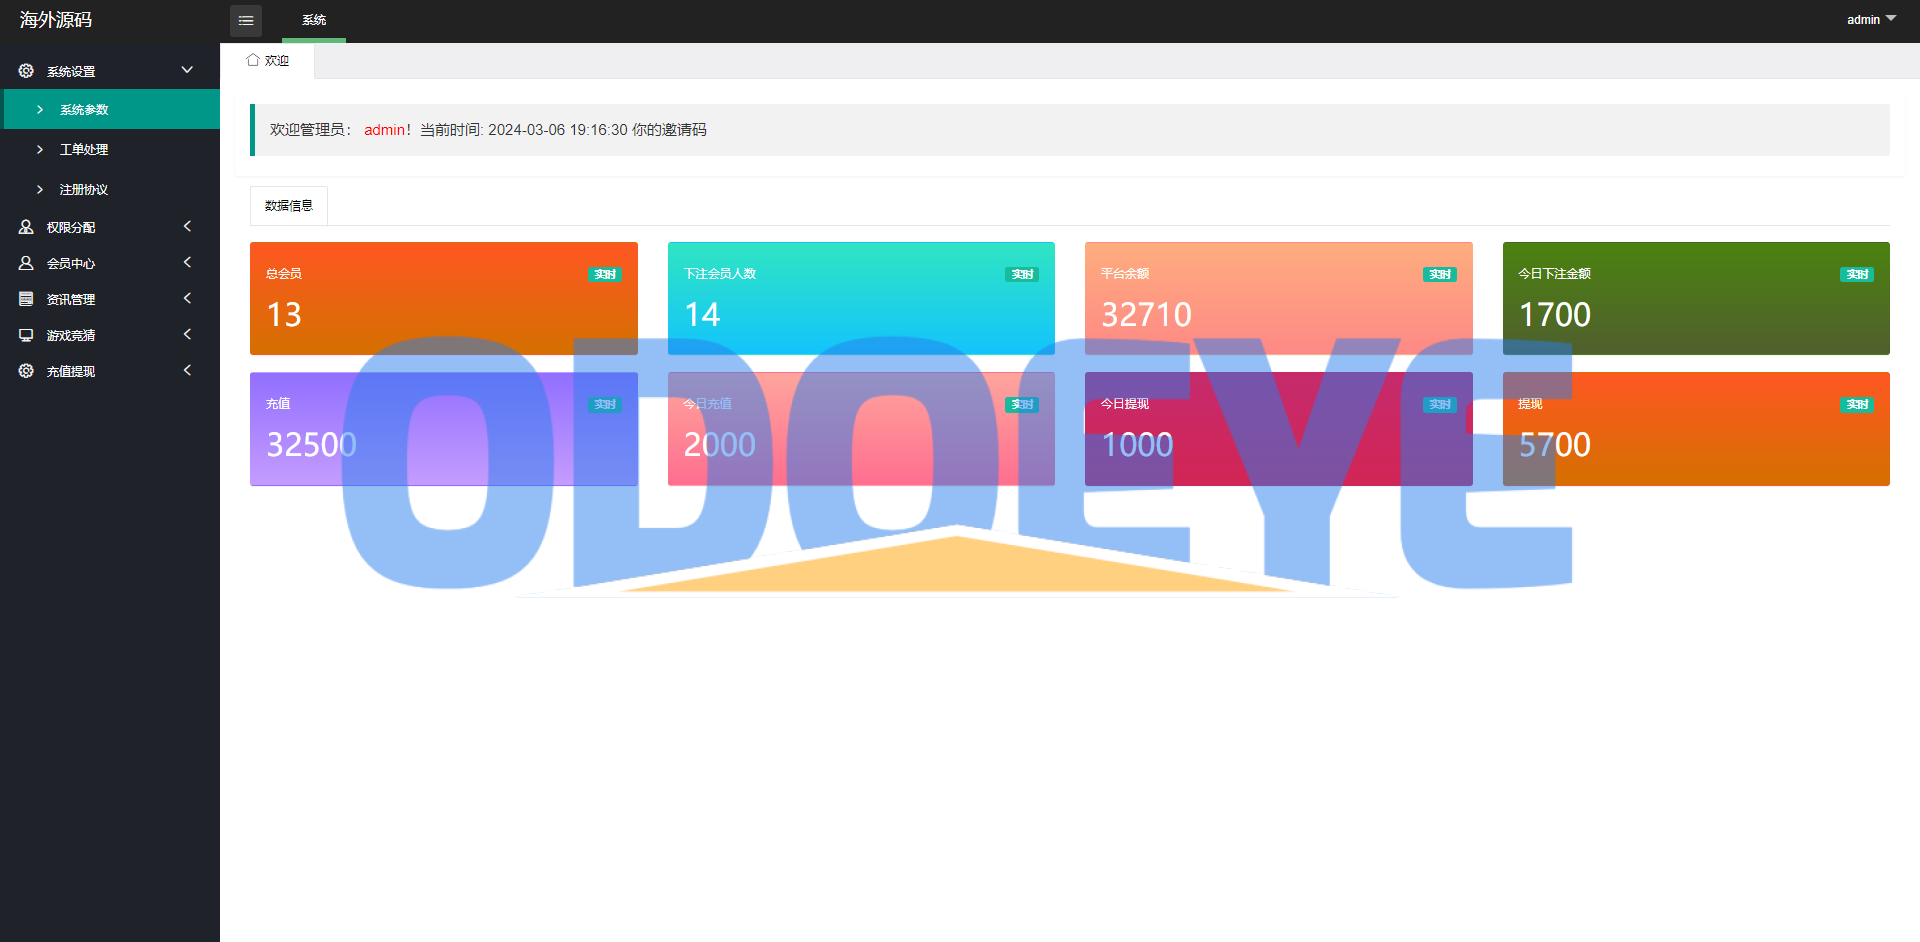Click the 实时 badge on 总会员 card
The image size is (1920, 942).
pos(605,274)
